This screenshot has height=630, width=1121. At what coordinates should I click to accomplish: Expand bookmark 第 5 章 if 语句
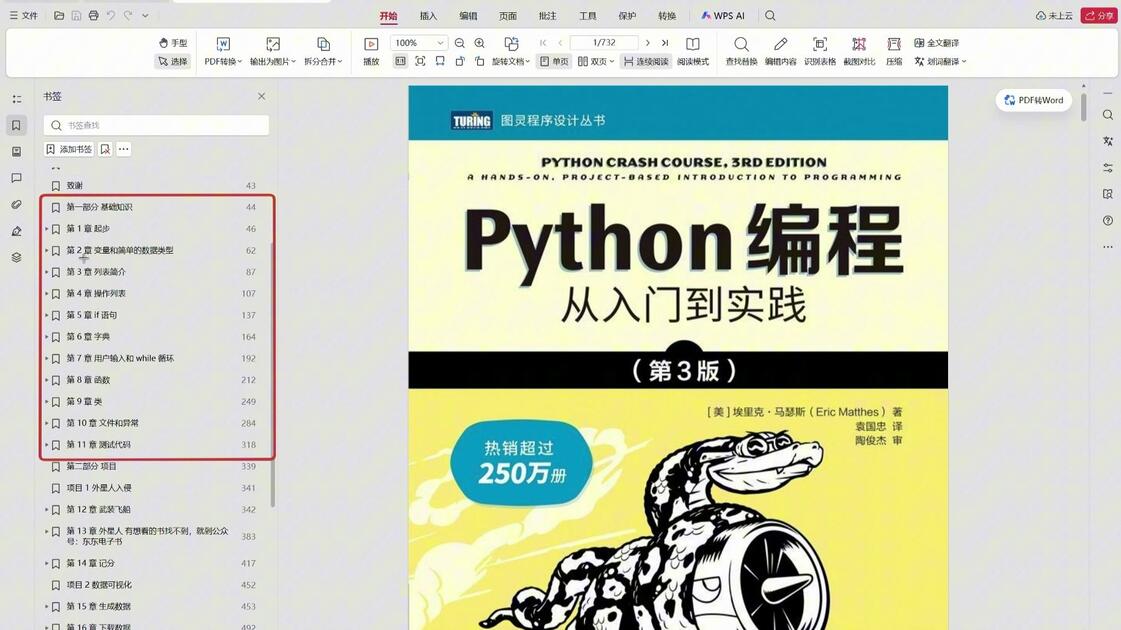click(46, 315)
